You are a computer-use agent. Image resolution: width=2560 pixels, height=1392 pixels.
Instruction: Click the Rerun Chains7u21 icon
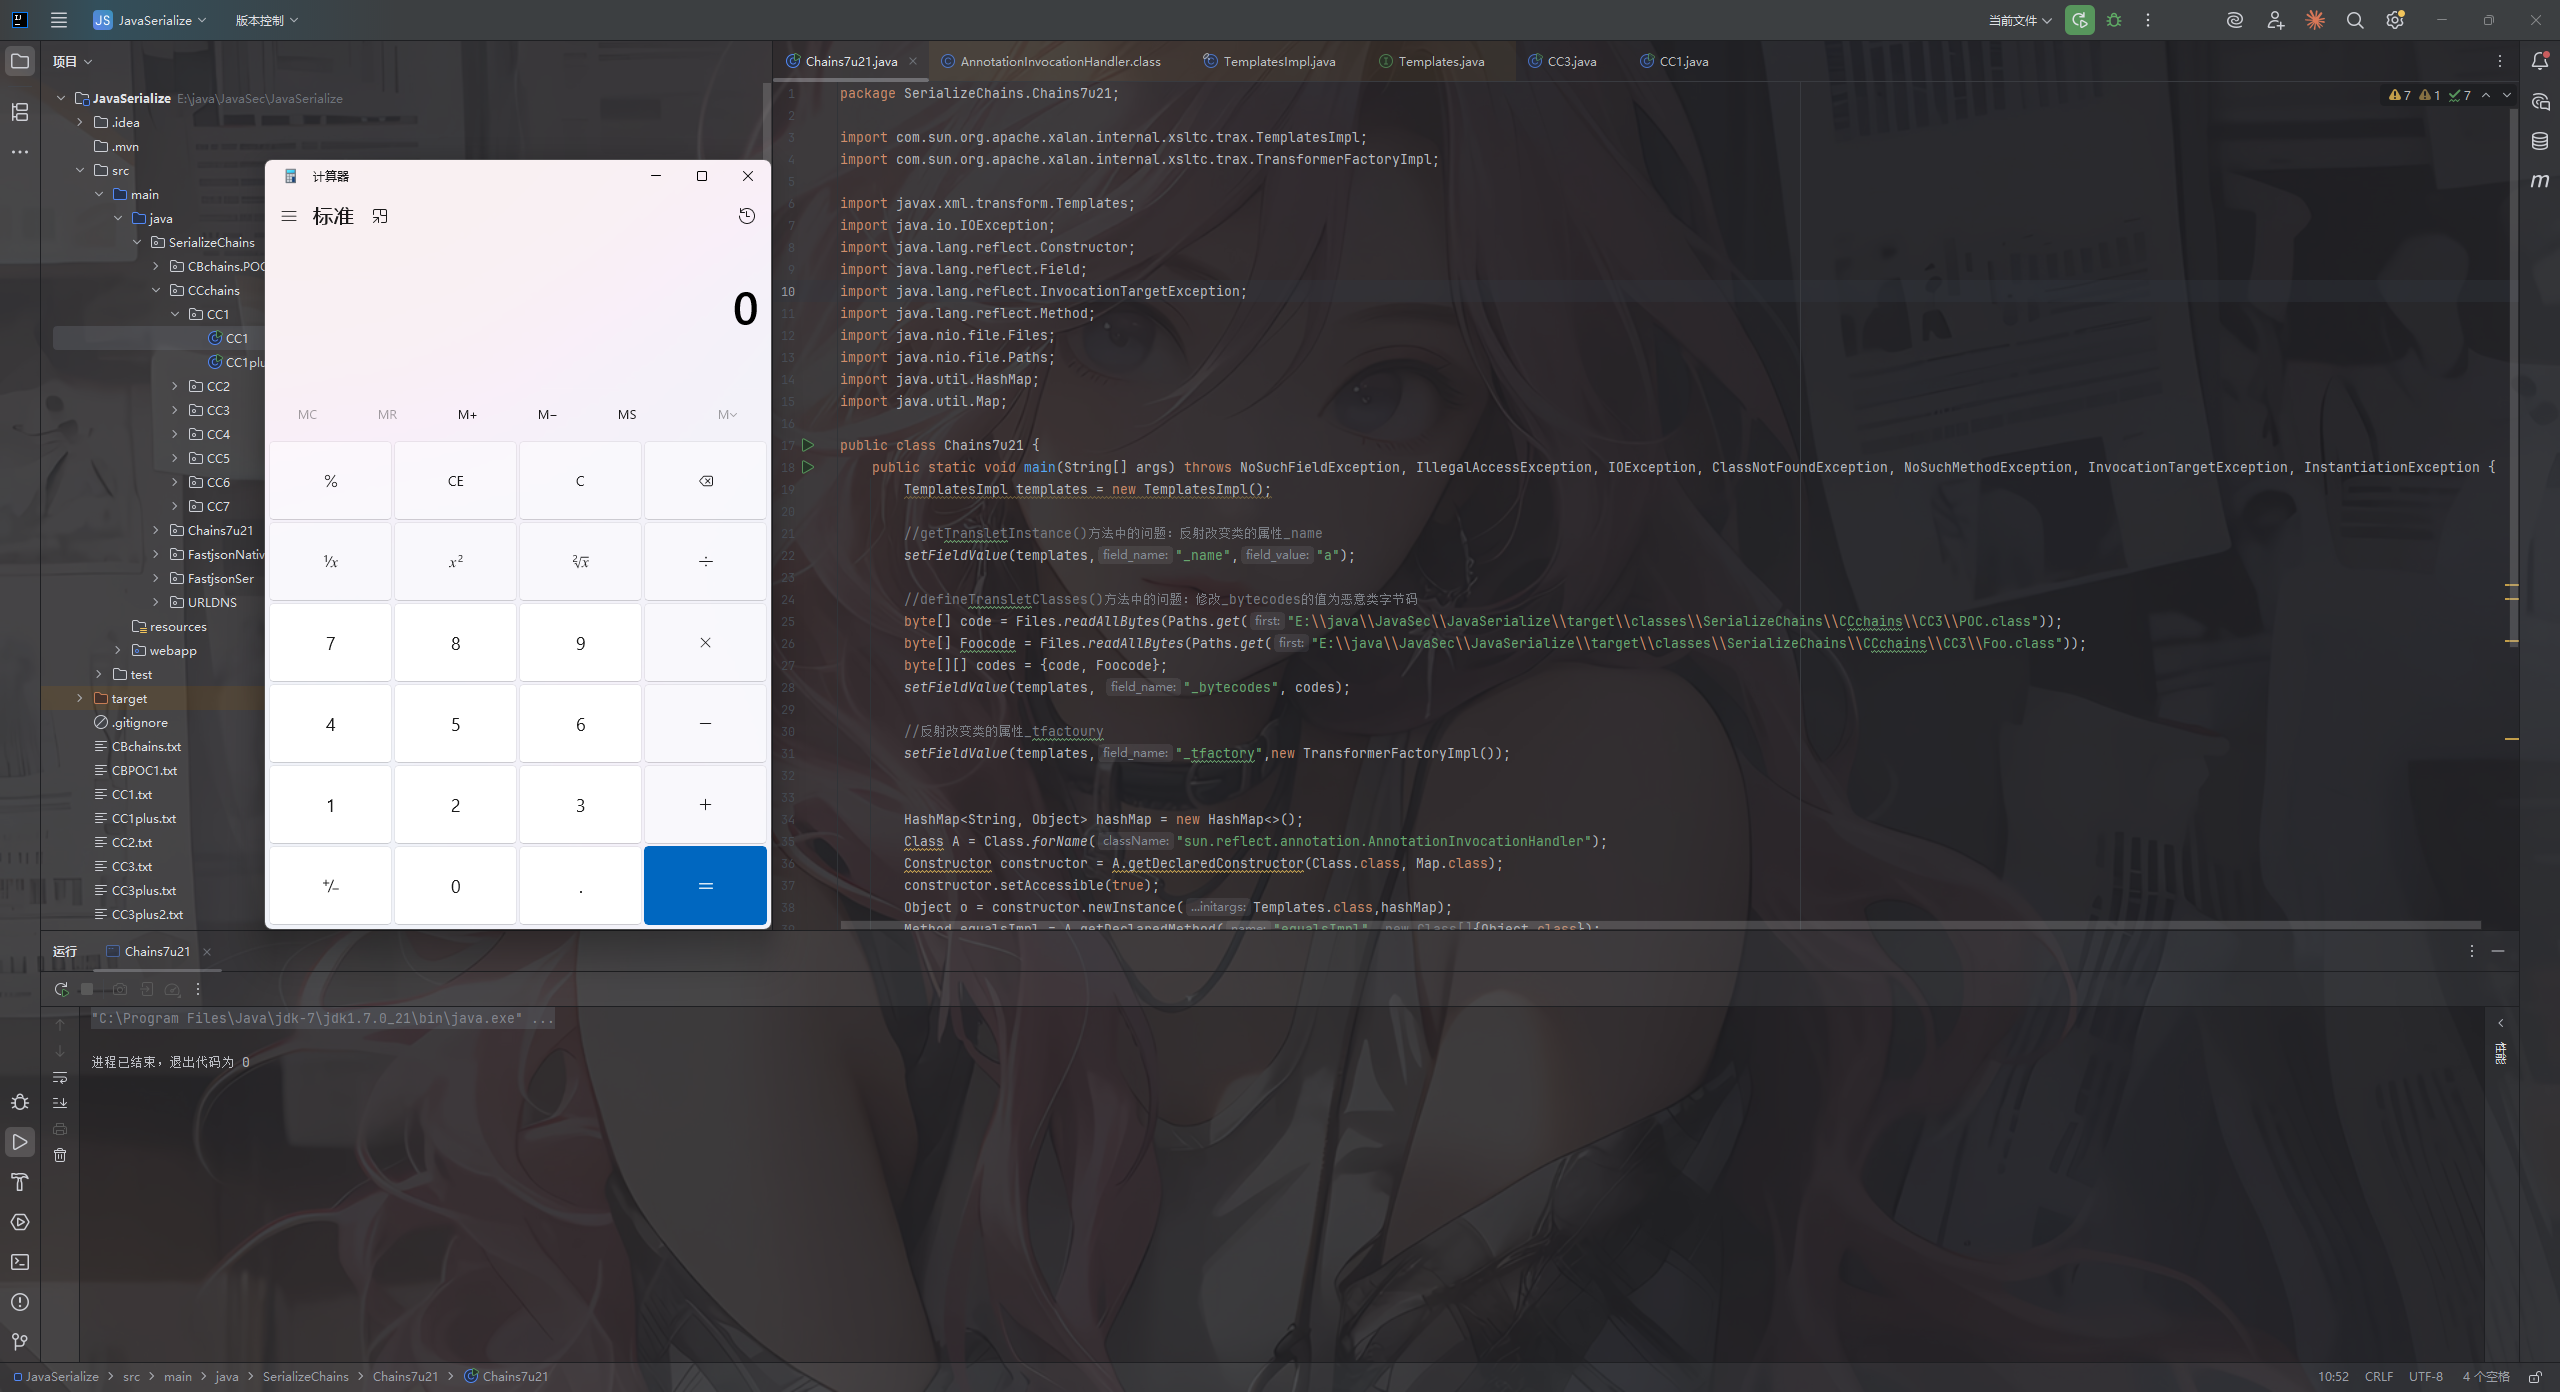(61, 989)
